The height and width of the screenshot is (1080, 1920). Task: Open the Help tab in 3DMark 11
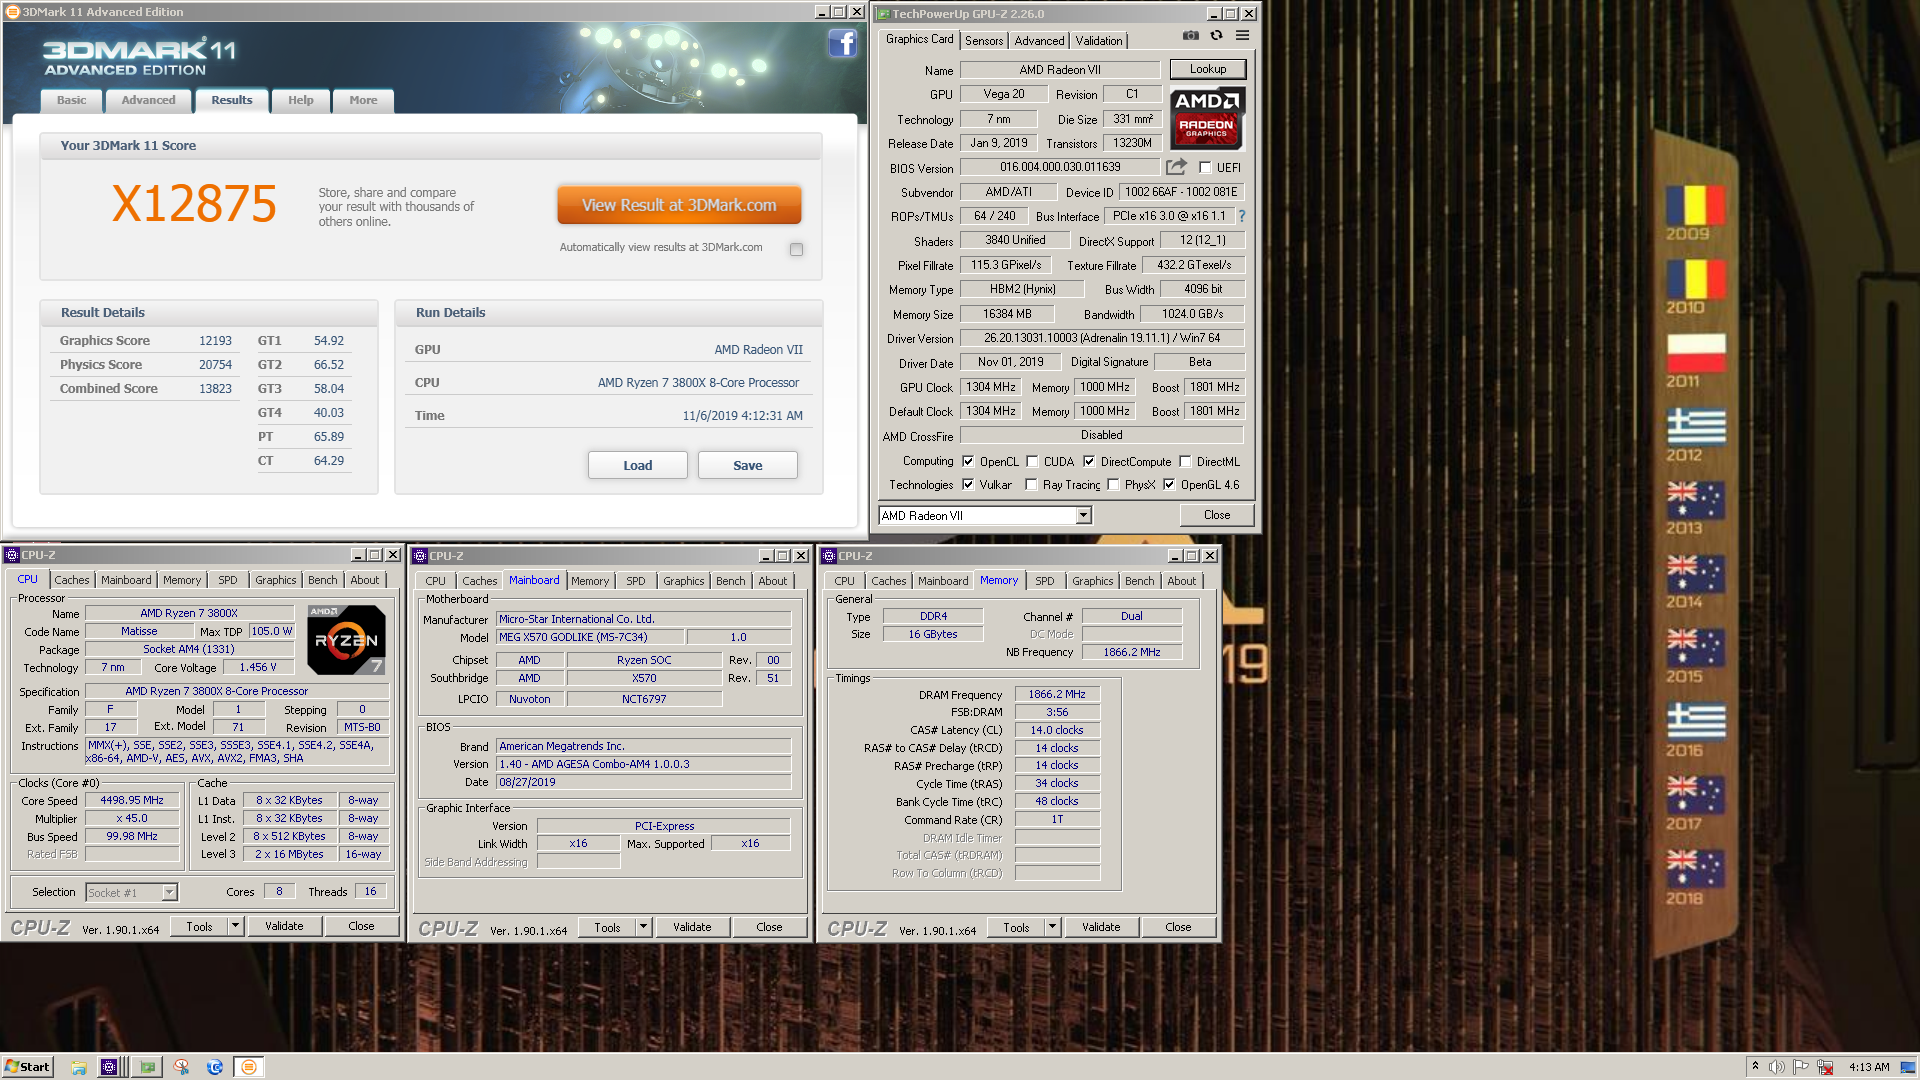tap(301, 100)
